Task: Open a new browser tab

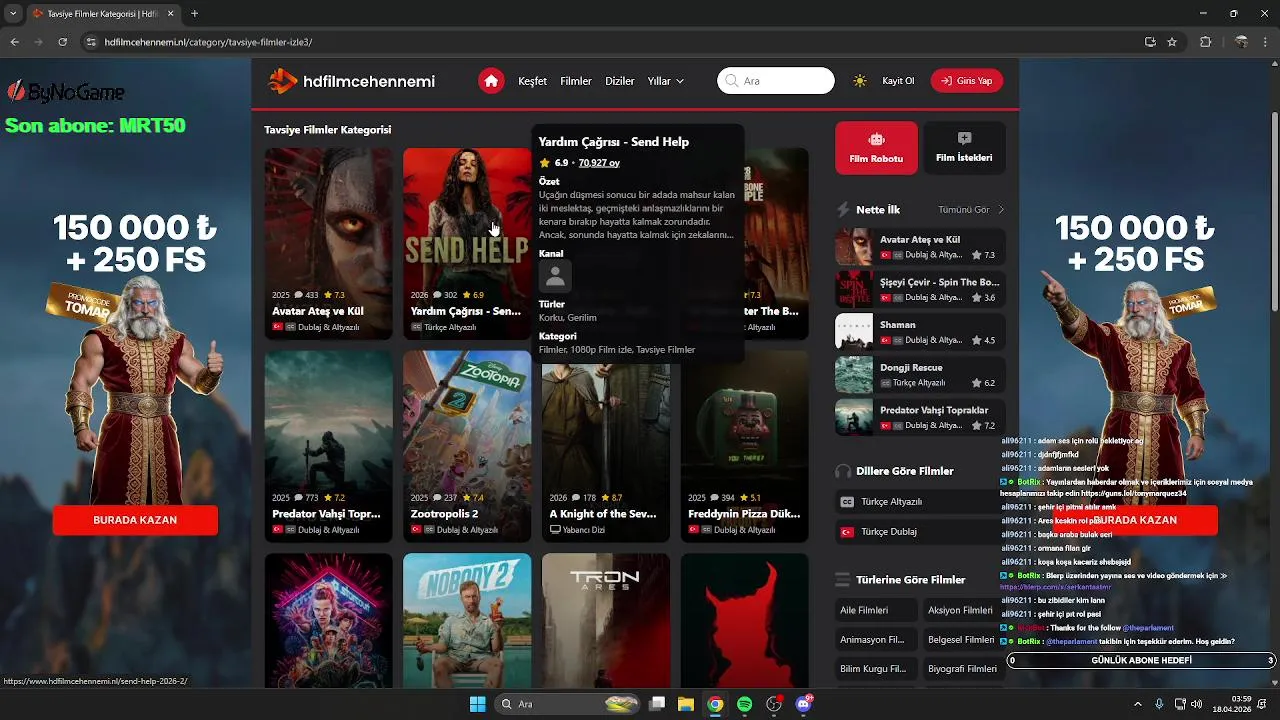Action: click(x=194, y=14)
